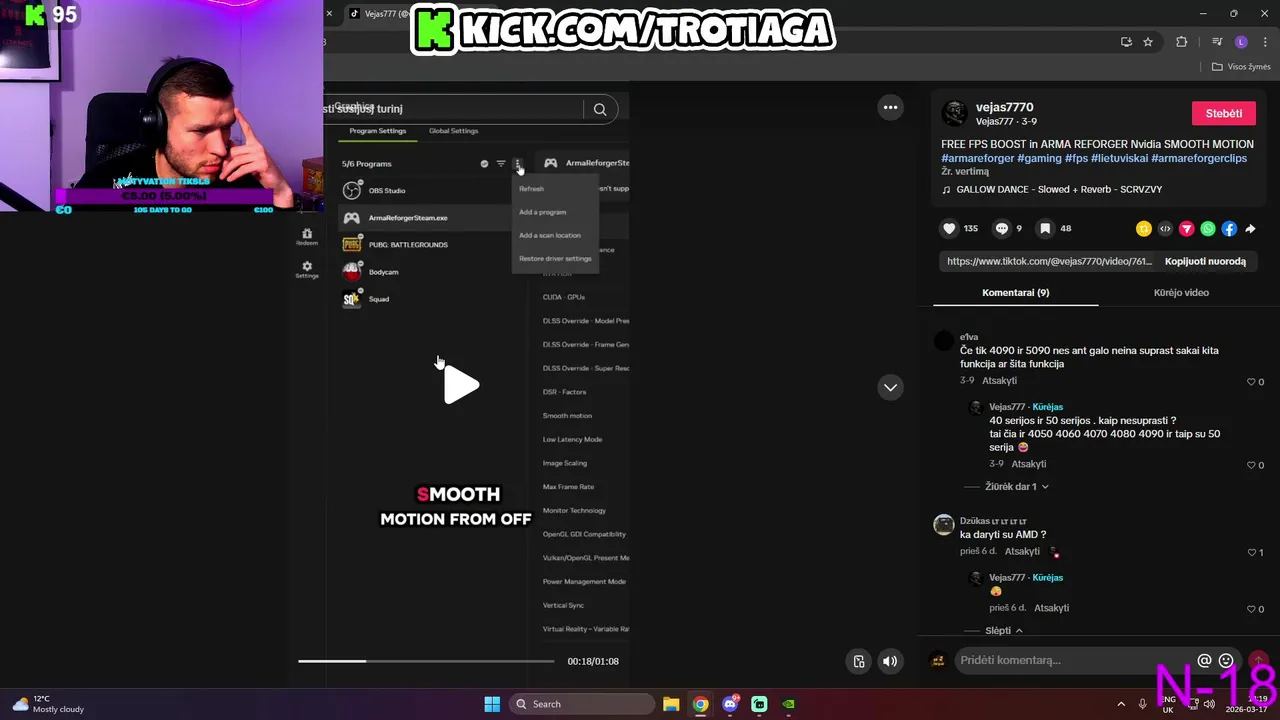This screenshot has height=720, width=1280.
Task: Go to next video with down chevron
Action: click(890, 387)
